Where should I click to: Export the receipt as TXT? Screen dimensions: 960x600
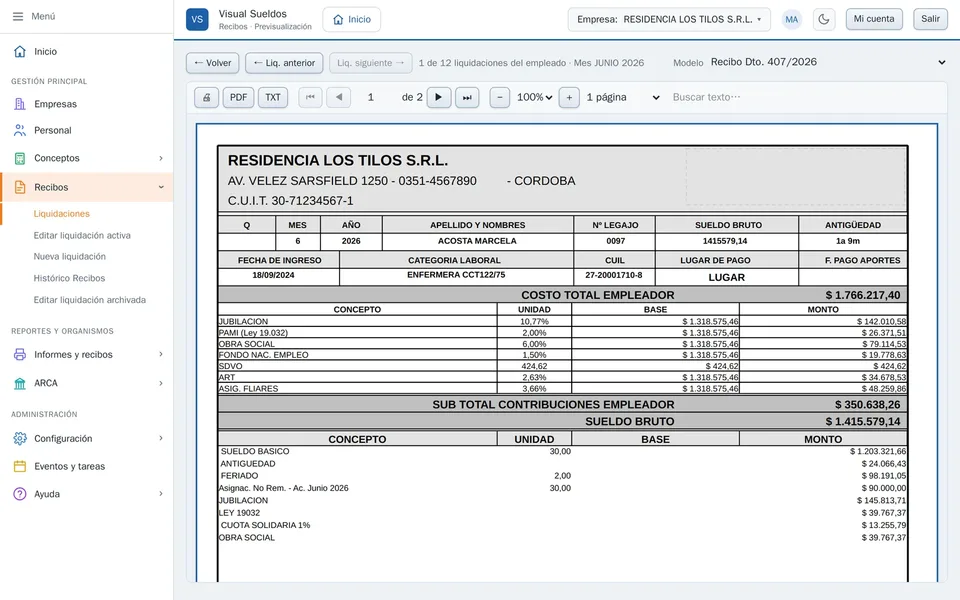pos(273,97)
